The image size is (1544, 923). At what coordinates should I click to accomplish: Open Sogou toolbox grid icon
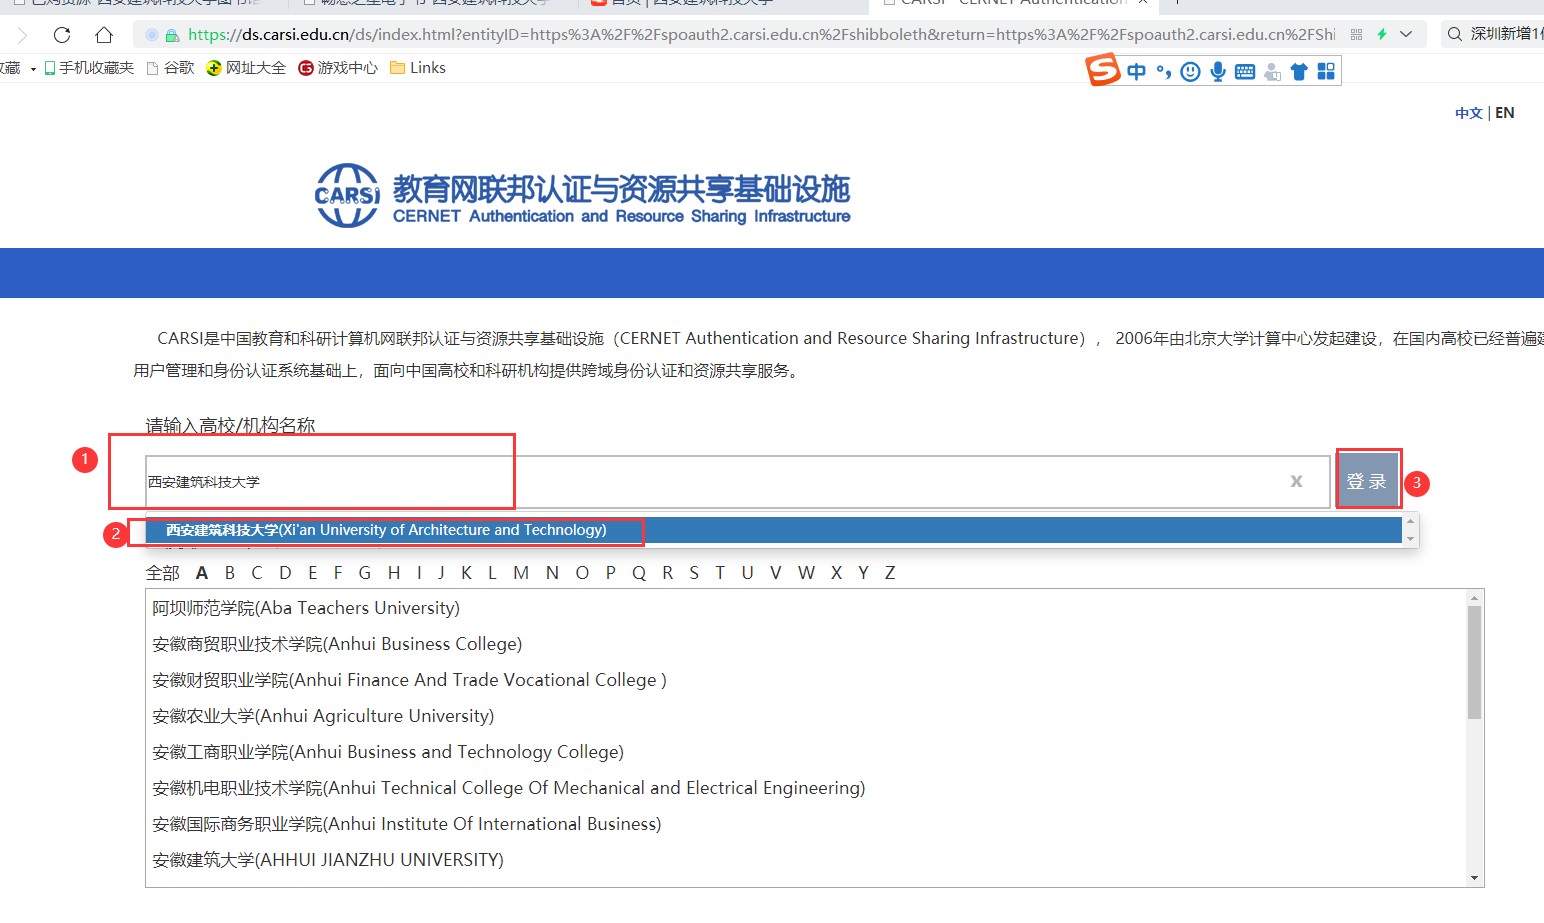click(x=1326, y=72)
